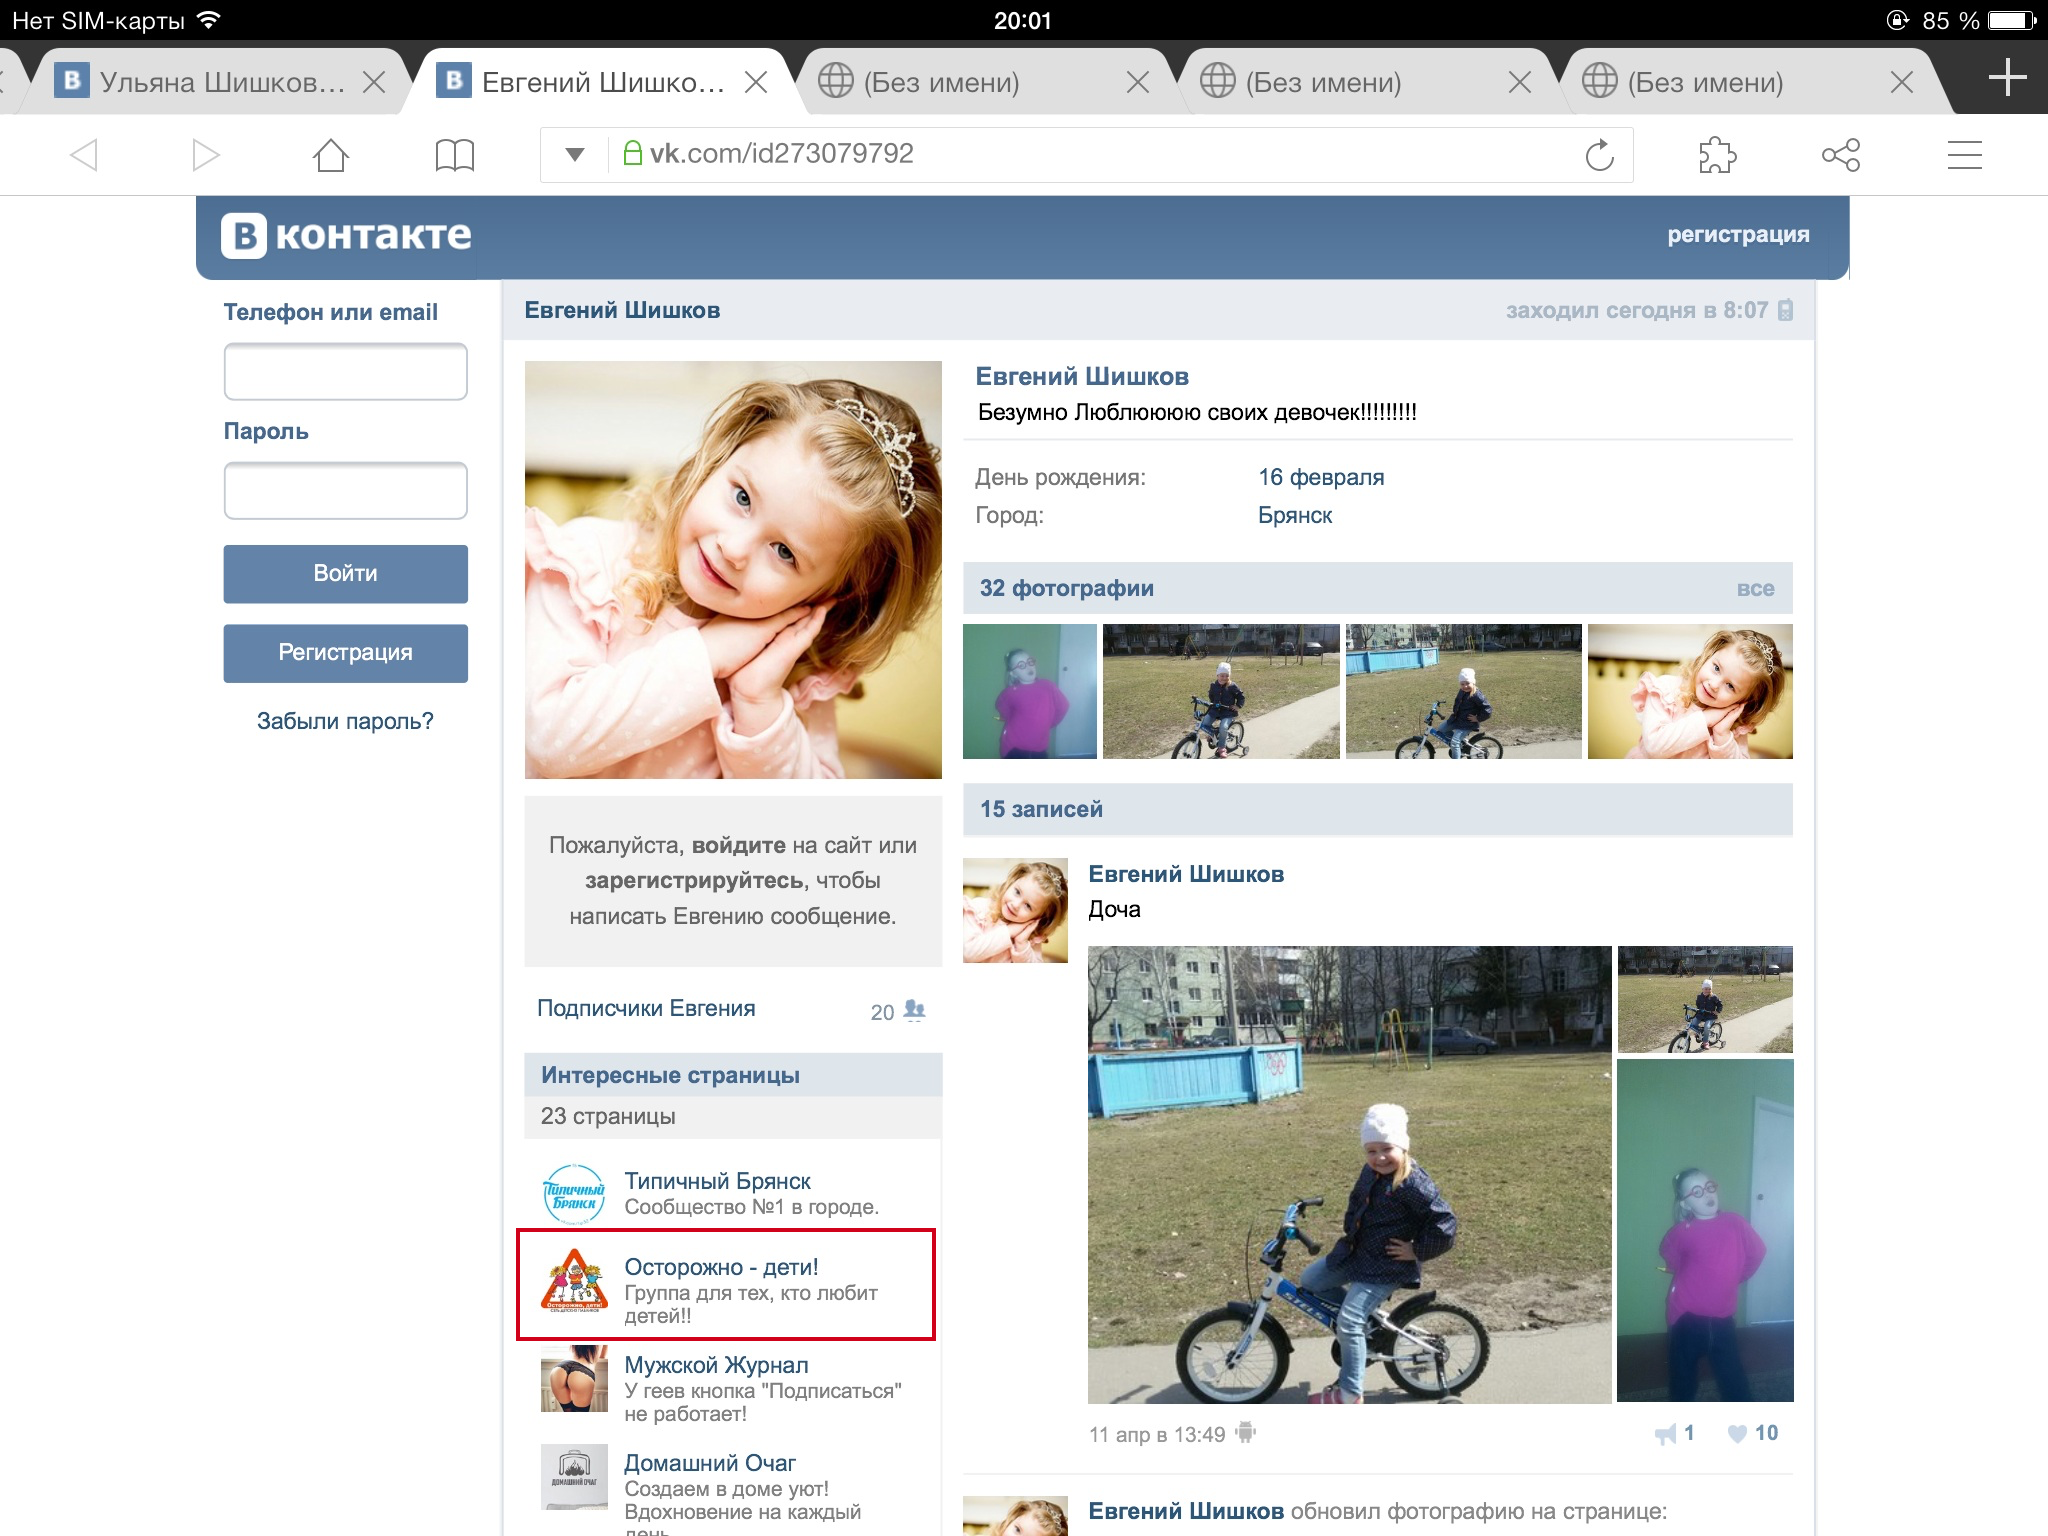Click the Пароль input field

point(345,490)
